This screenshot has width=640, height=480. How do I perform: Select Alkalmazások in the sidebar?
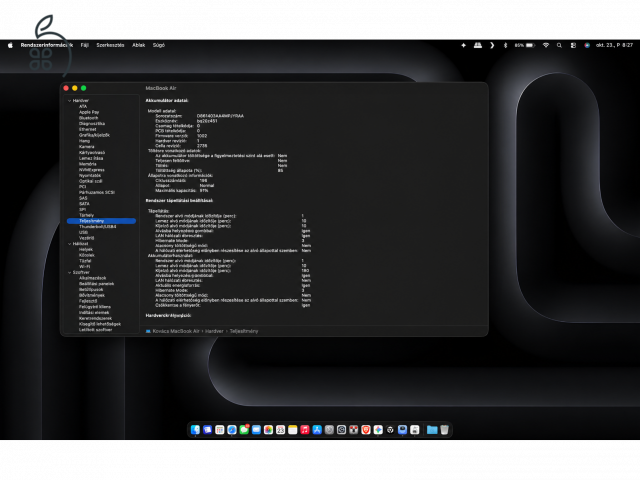93,278
